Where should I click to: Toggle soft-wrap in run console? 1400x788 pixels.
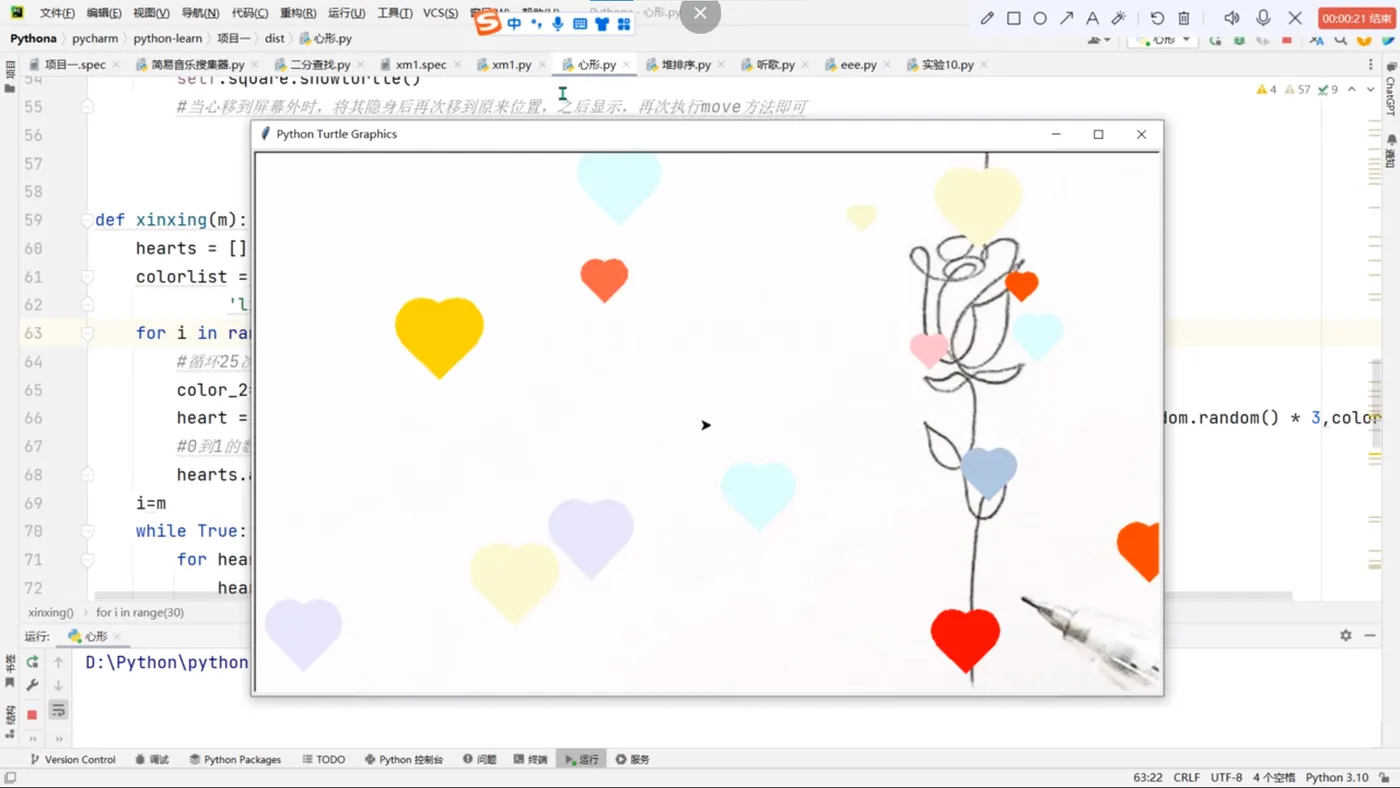pos(59,710)
